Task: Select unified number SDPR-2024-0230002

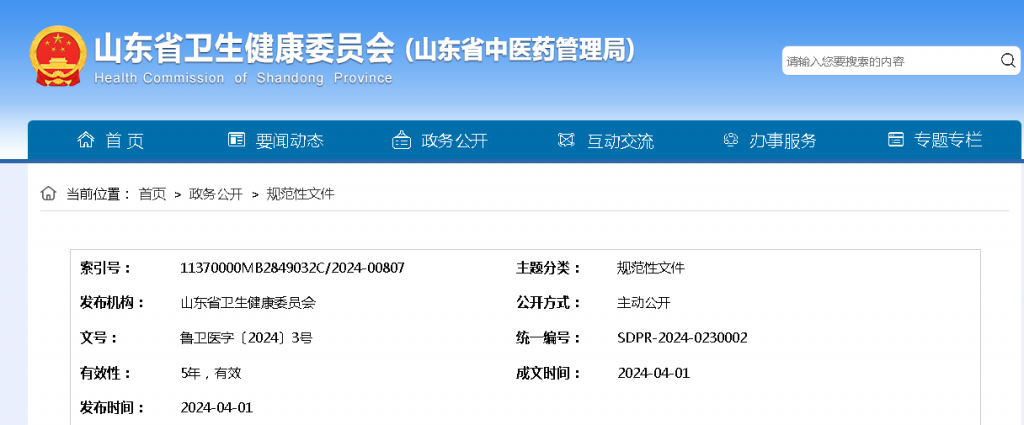Action: click(682, 338)
